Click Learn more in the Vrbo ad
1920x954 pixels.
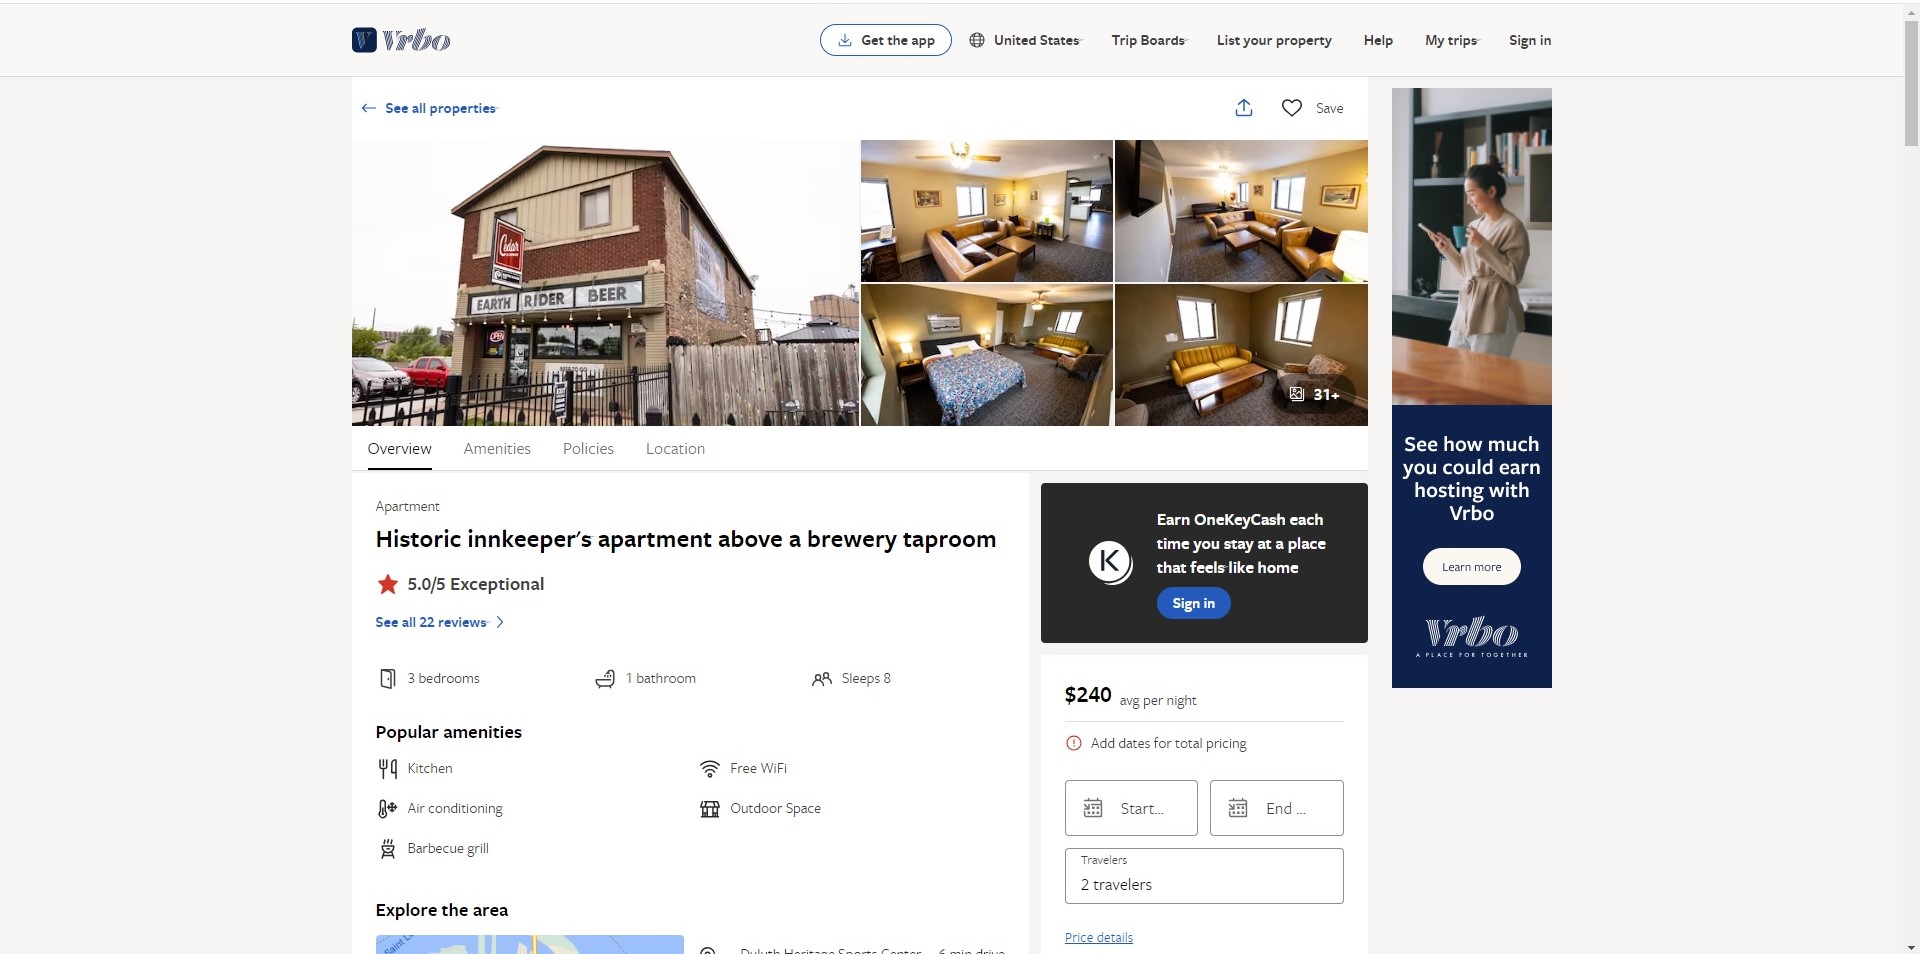point(1471,567)
